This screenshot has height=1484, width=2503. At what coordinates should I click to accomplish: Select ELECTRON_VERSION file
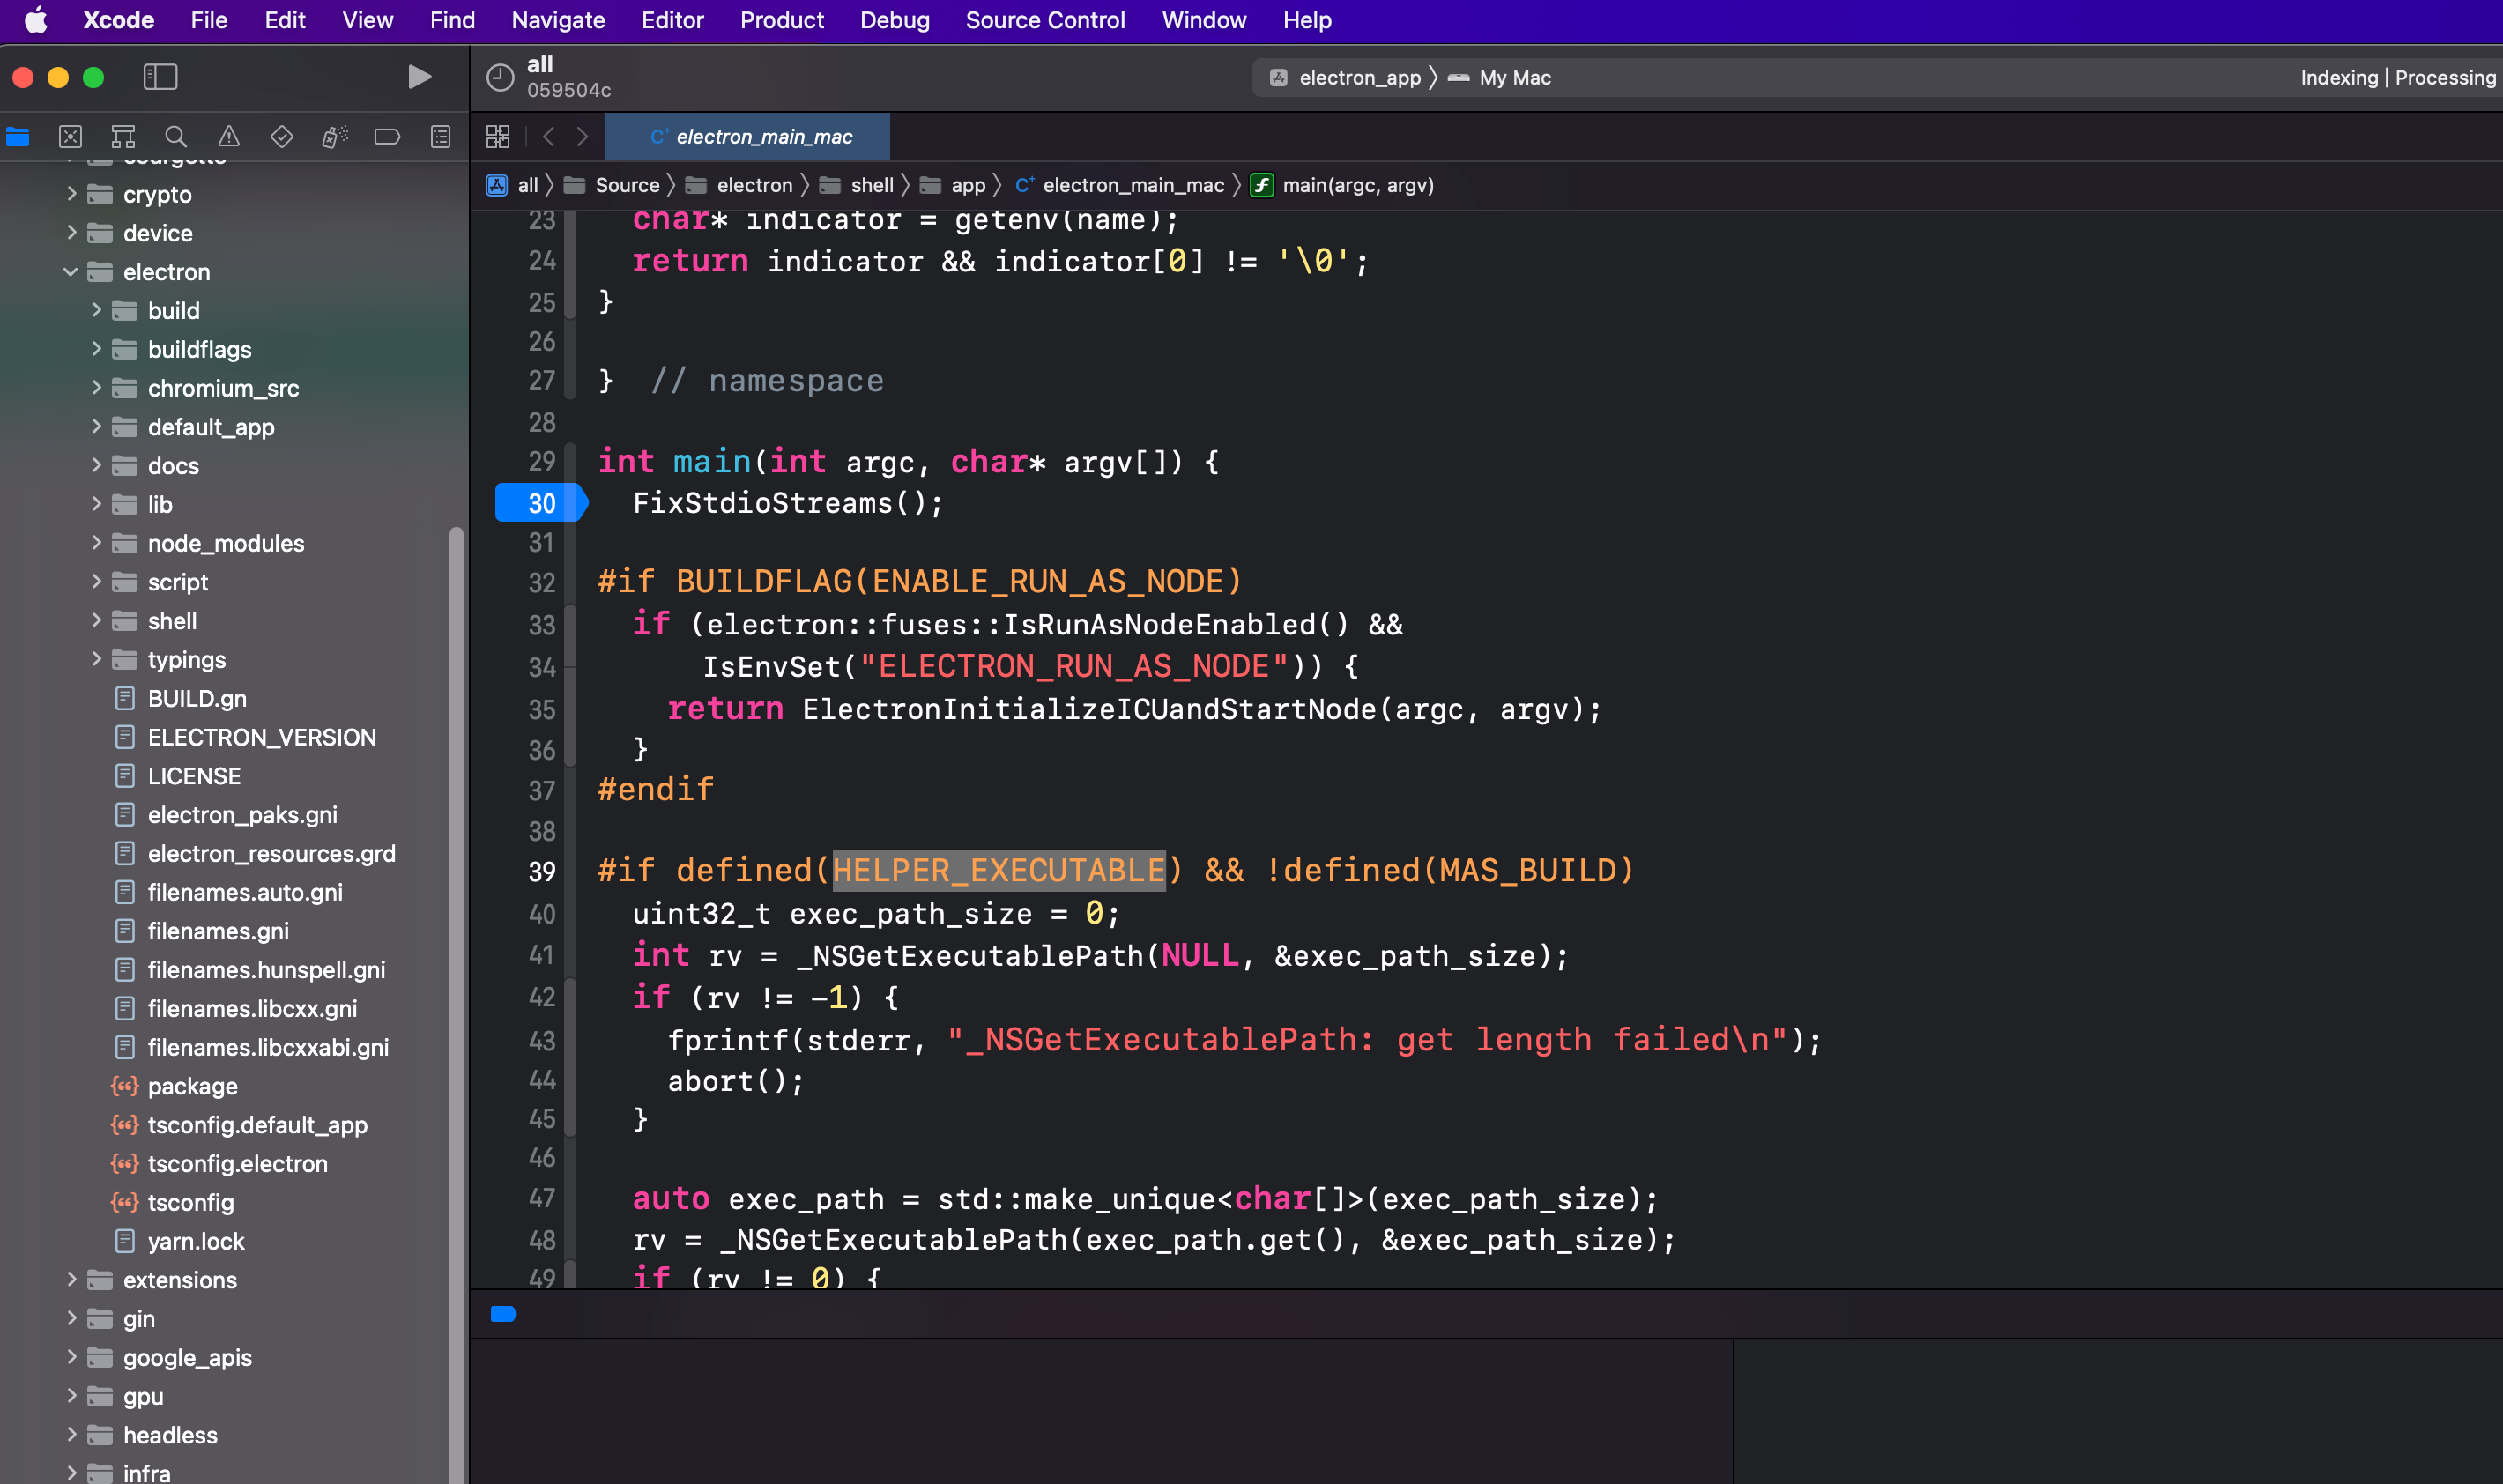point(261,738)
